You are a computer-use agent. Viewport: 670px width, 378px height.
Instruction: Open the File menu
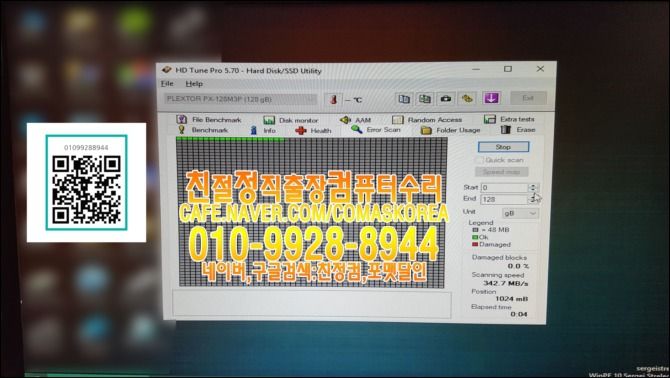pos(167,84)
